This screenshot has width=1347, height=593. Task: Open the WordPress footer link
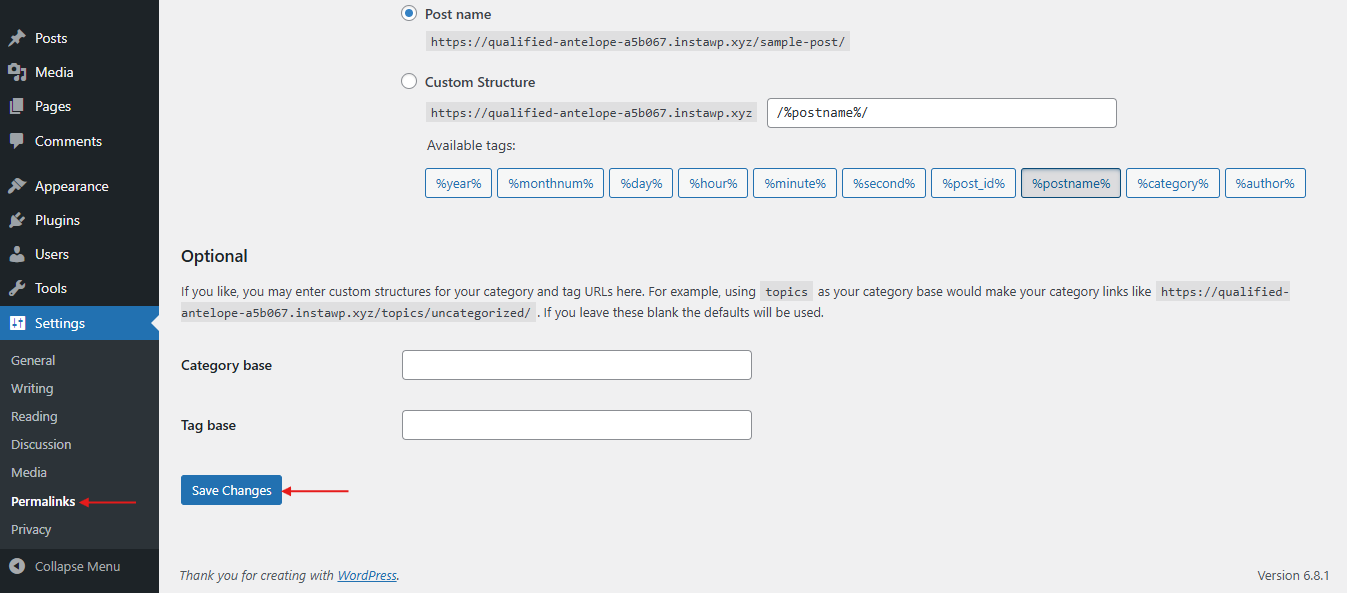(367, 575)
